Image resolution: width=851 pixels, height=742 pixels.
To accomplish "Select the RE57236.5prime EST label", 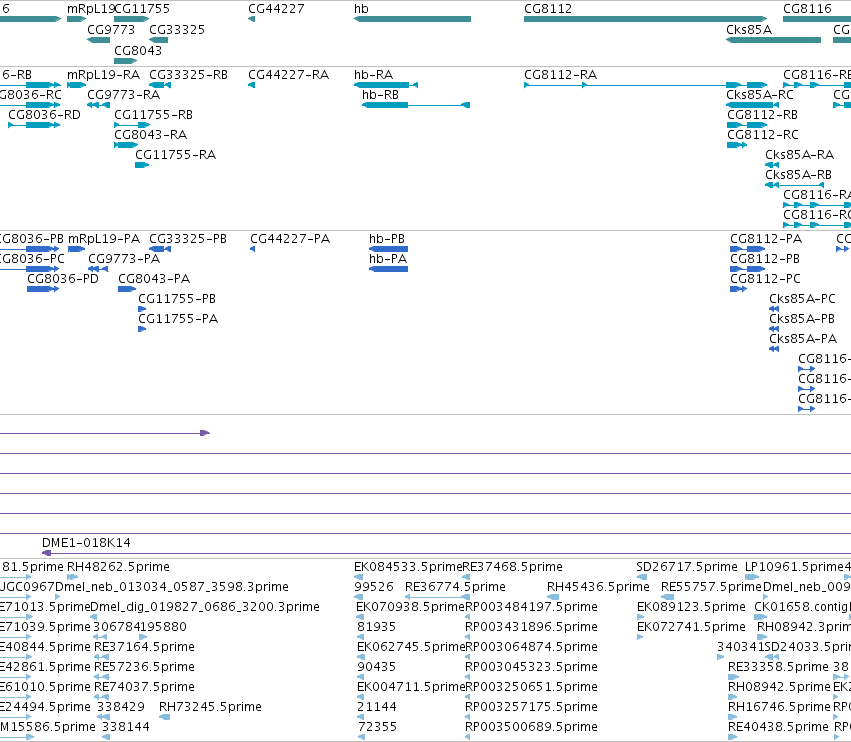I will (x=144, y=667).
